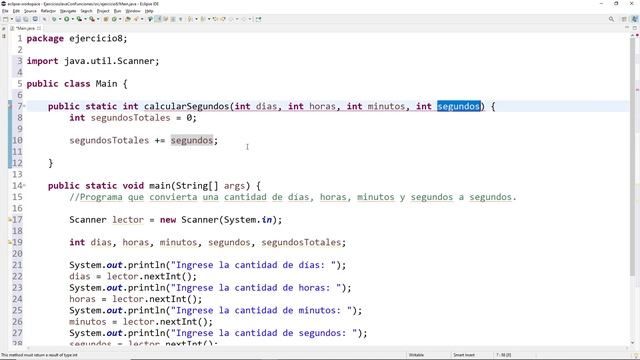640x360 pixels.
Task: Click the Previous Annotation arrow icon
Action: (203, 19)
